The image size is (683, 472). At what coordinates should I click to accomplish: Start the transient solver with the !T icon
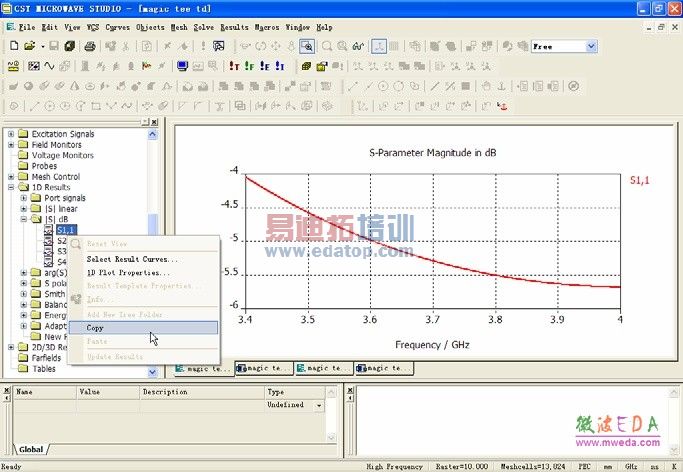tap(234, 66)
